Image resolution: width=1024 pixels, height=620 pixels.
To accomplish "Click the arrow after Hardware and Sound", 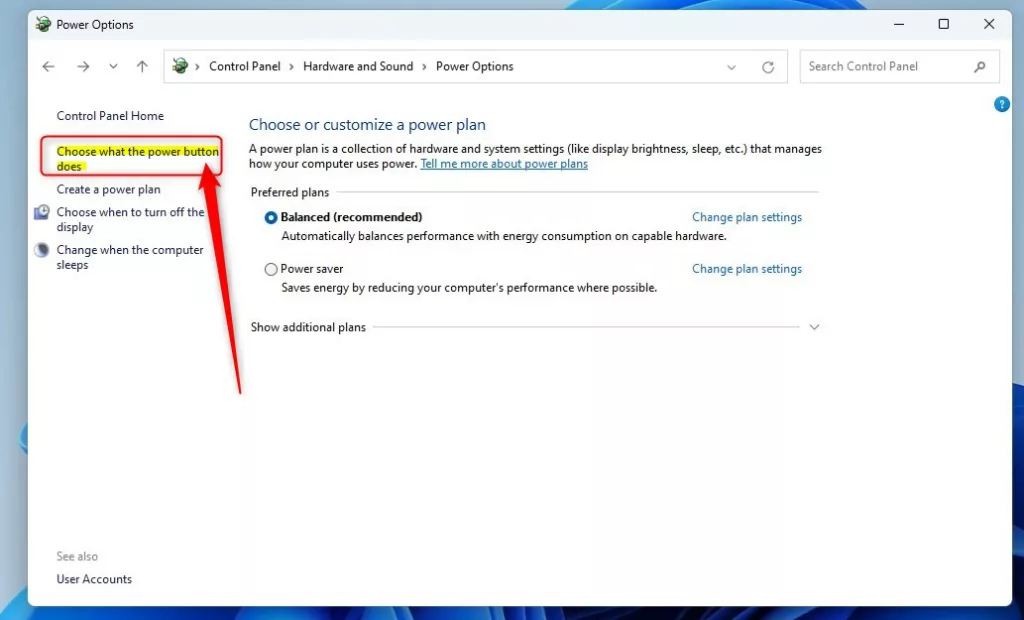I will [424, 67].
